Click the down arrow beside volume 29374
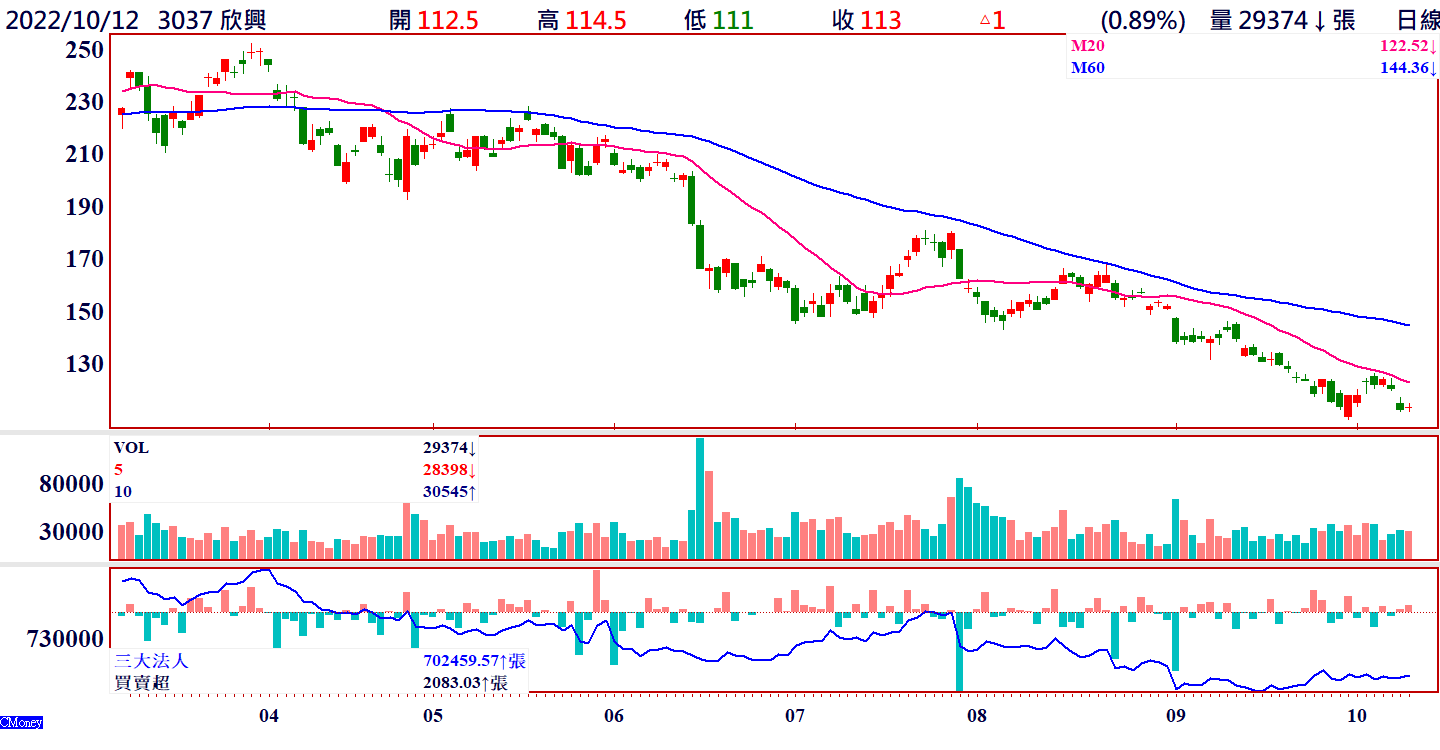Screen dimensions: 1440x750 click(x=1319, y=20)
